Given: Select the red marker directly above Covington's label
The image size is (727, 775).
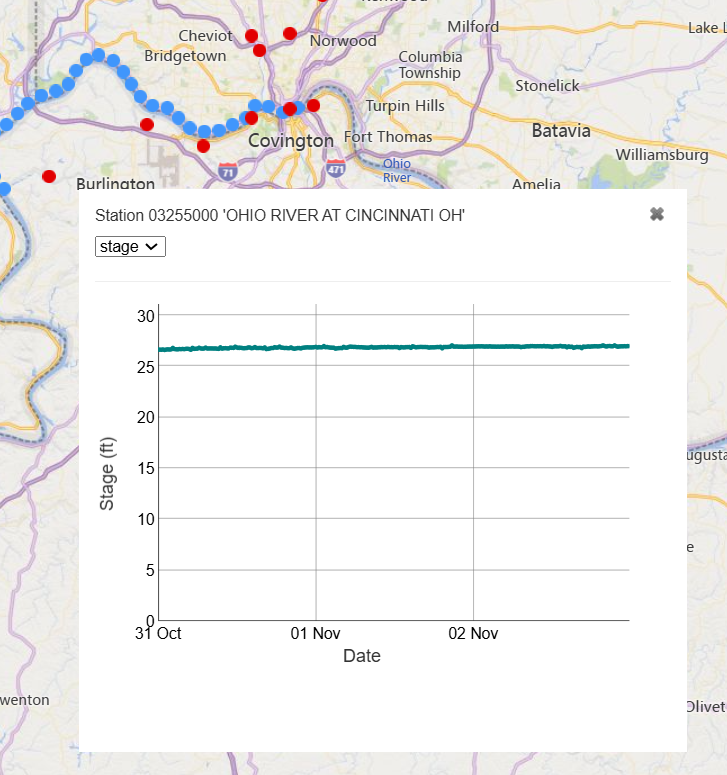Looking at the screenshot, I should pyautogui.click(x=290, y=109).
